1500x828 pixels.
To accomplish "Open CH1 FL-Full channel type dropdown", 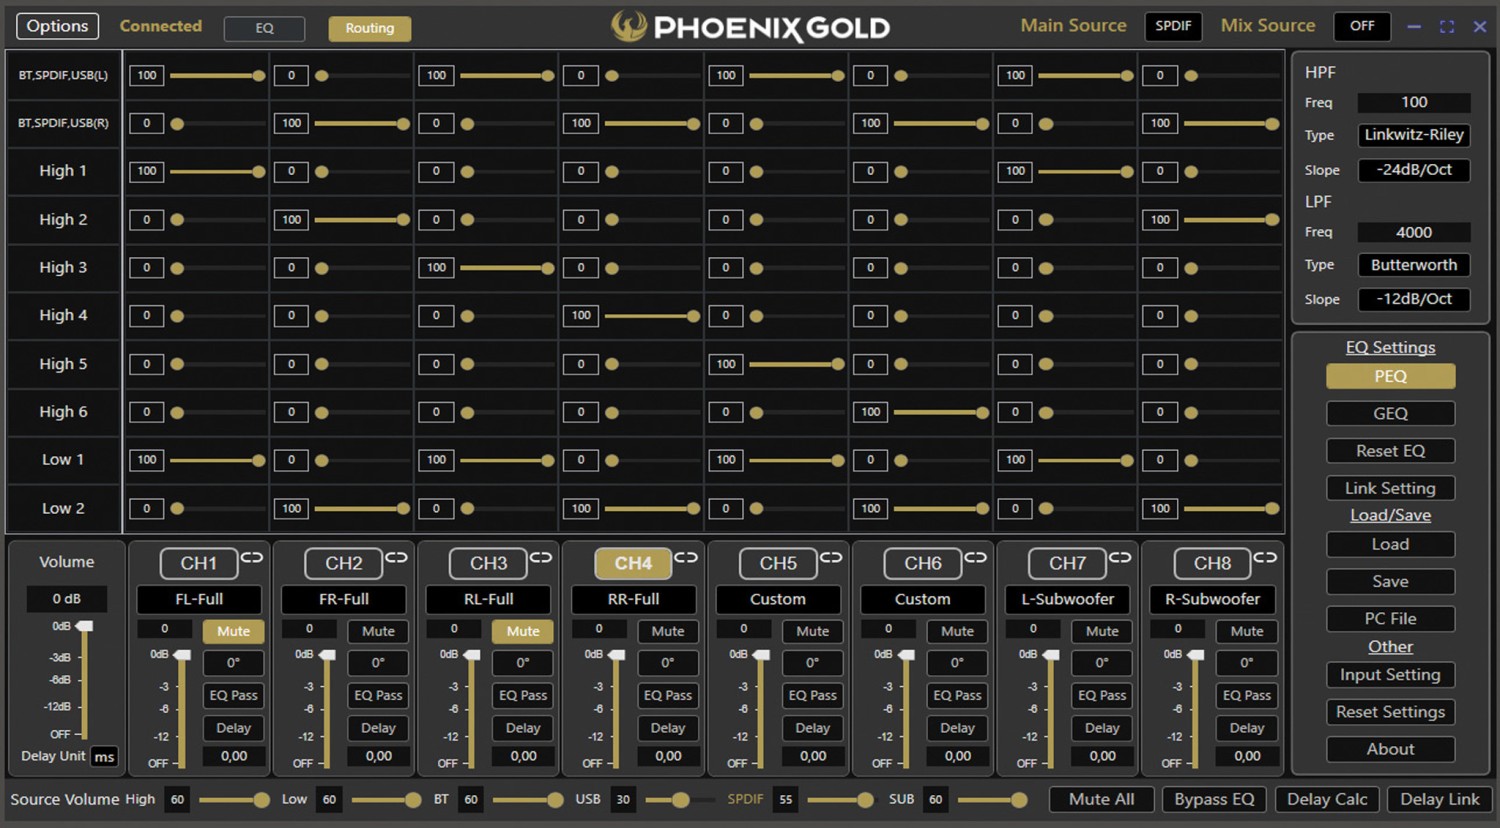I will click(199, 599).
